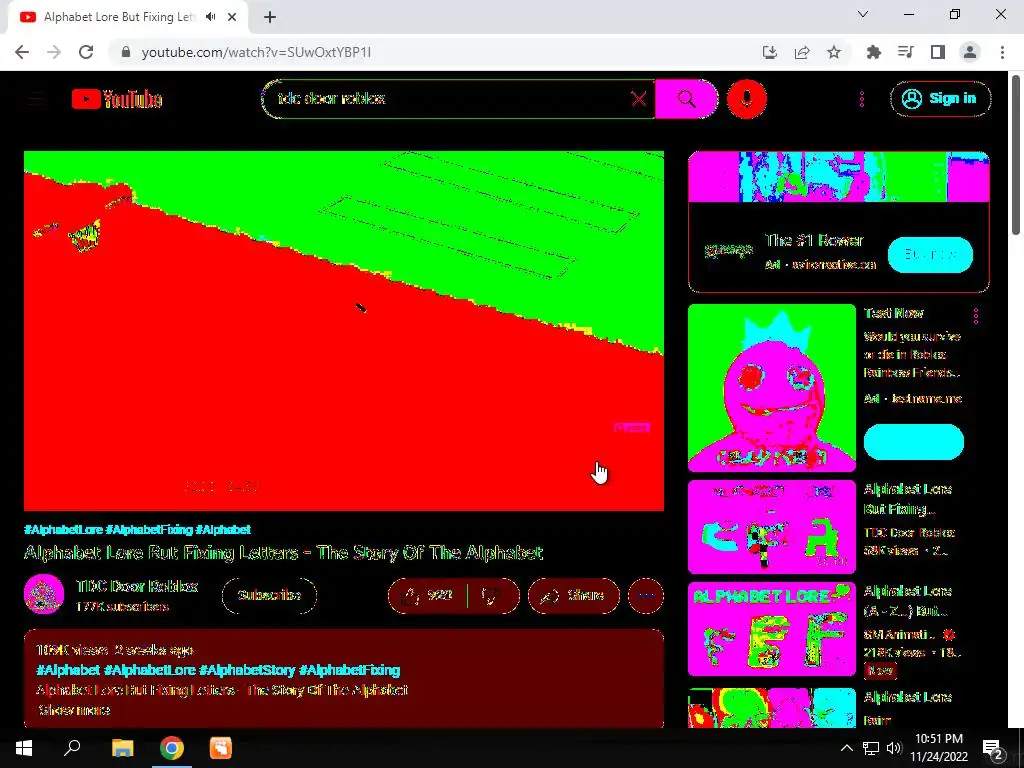The image size is (1024, 768).
Task: Open the YouTube guide hamburger menu
Action: click(36, 99)
